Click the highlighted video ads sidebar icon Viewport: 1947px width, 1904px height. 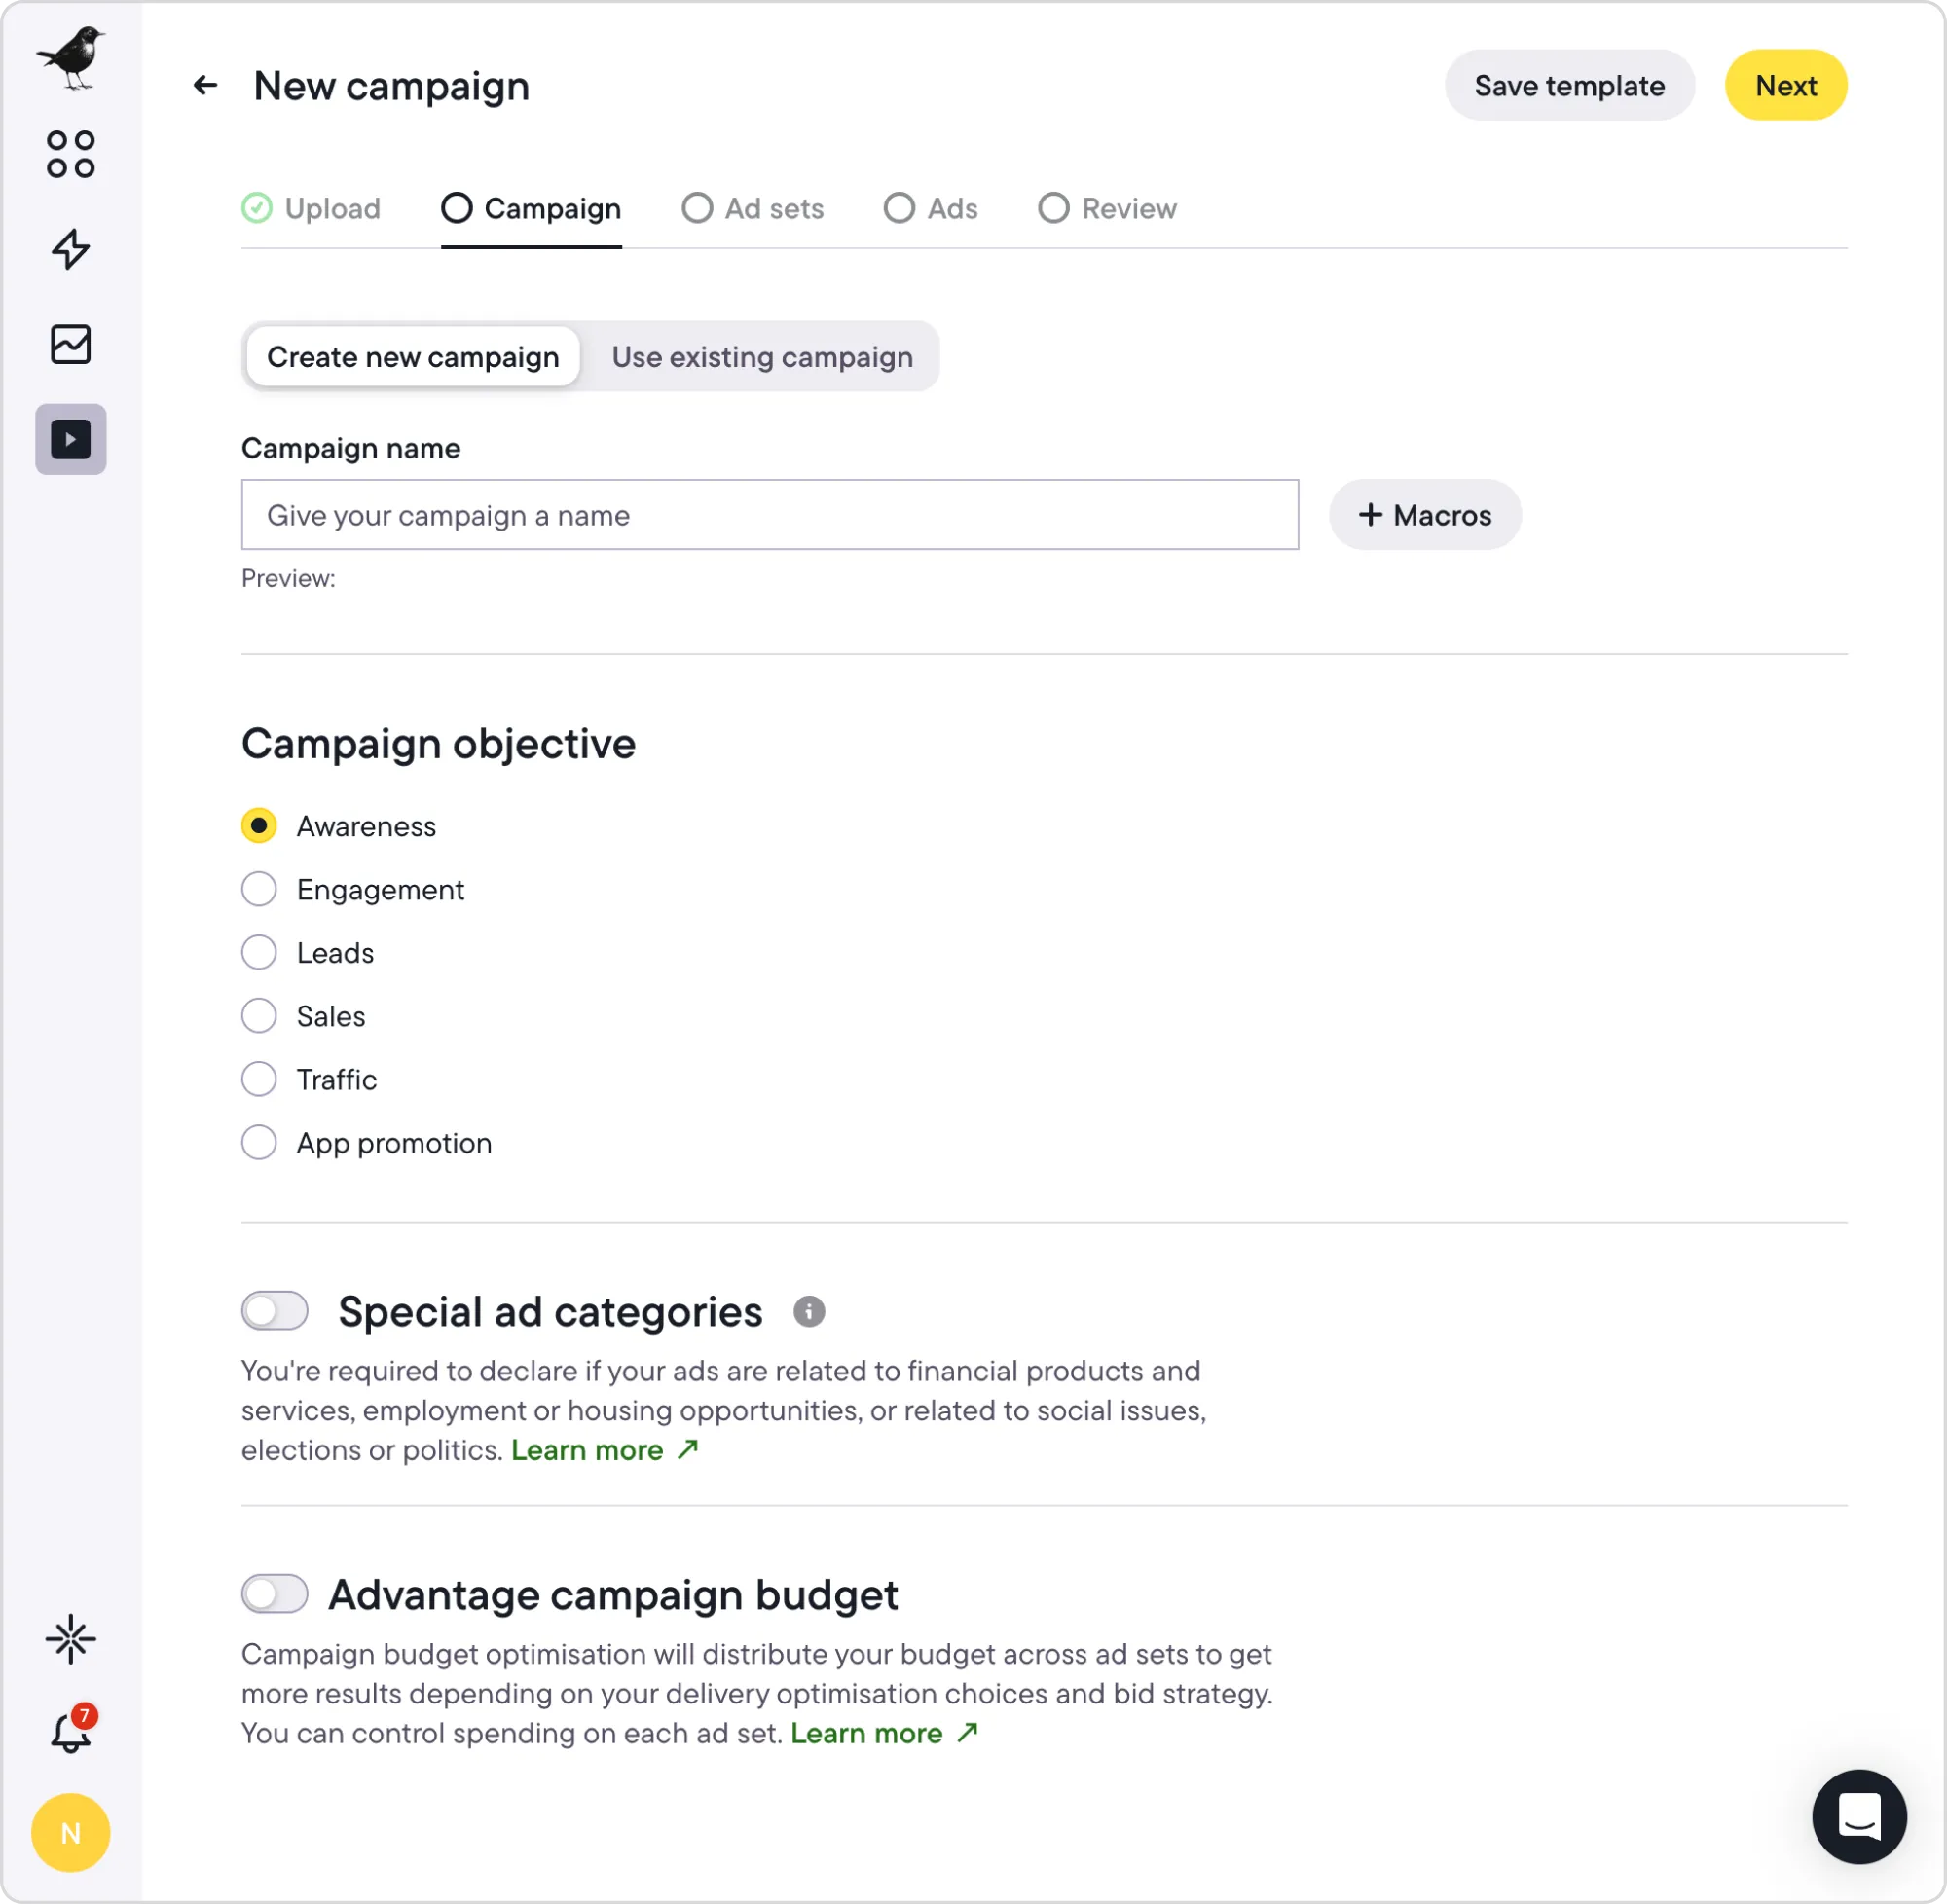pyautogui.click(x=70, y=440)
